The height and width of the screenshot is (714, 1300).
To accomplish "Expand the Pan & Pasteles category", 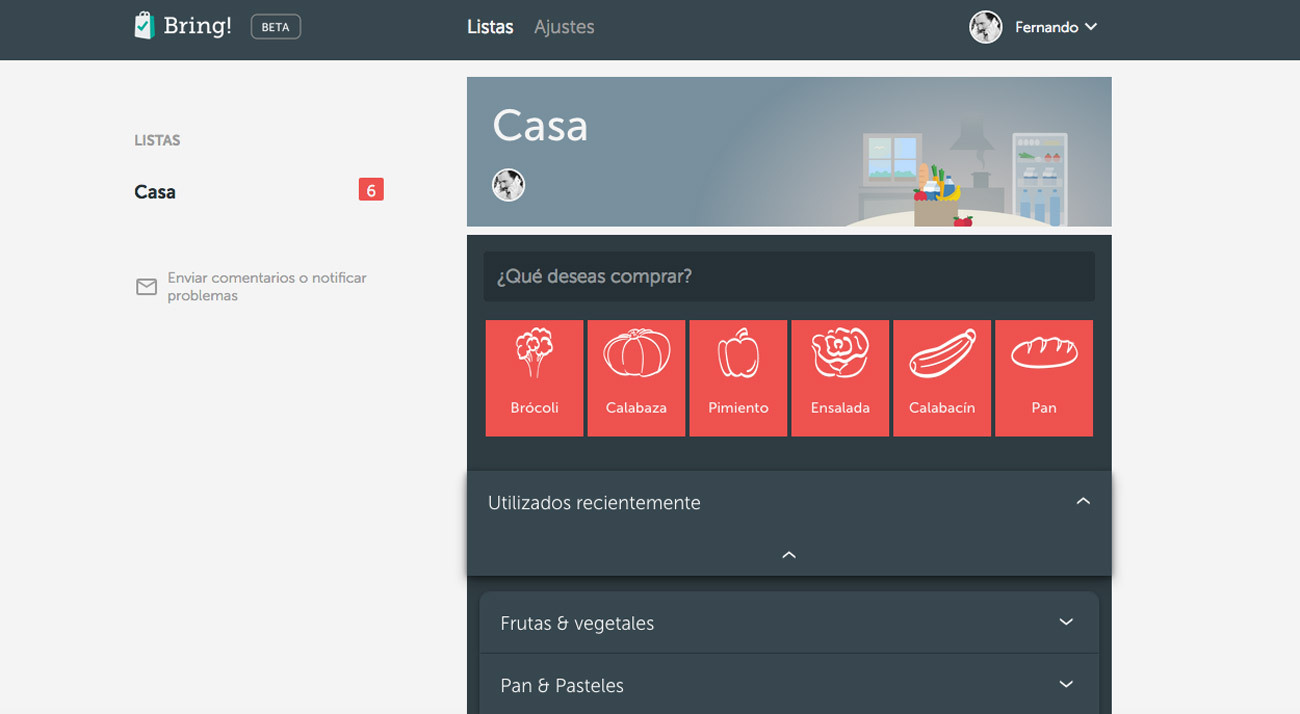I will tap(1066, 684).
